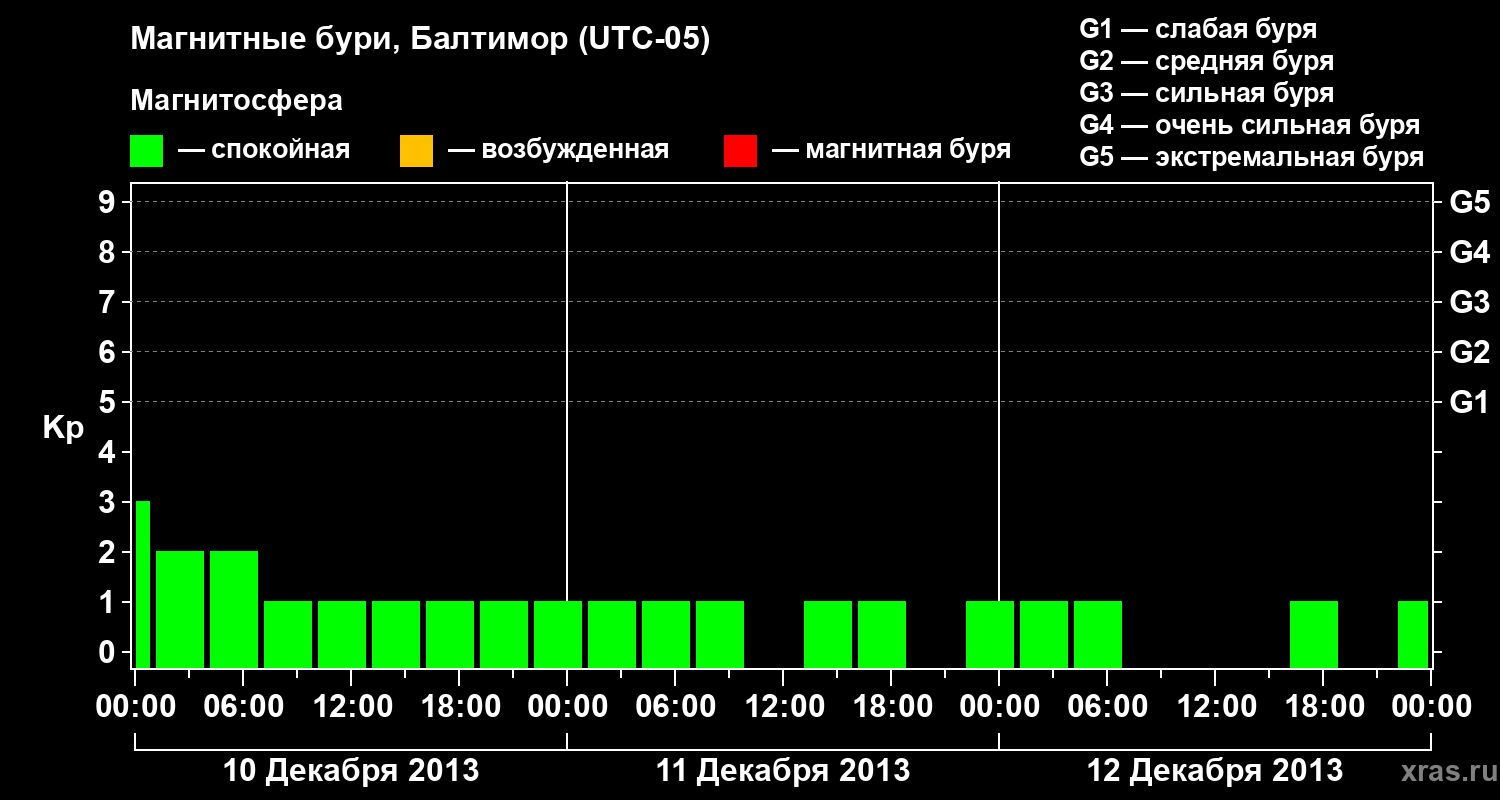The width and height of the screenshot is (1500, 800).
Task: Click the orange 'возбужденная' legend swatch
Action: (x=416, y=151)
